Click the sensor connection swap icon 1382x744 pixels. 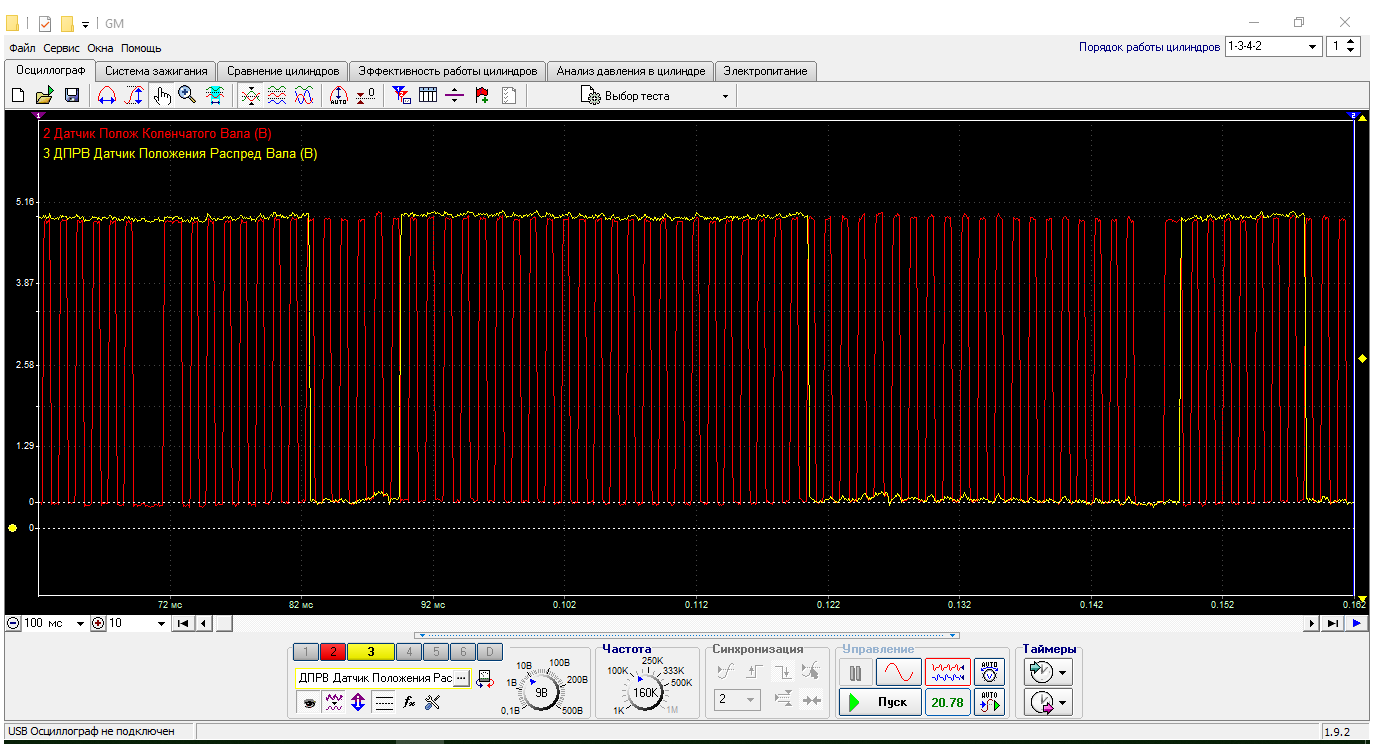click(x=485, y=679)
